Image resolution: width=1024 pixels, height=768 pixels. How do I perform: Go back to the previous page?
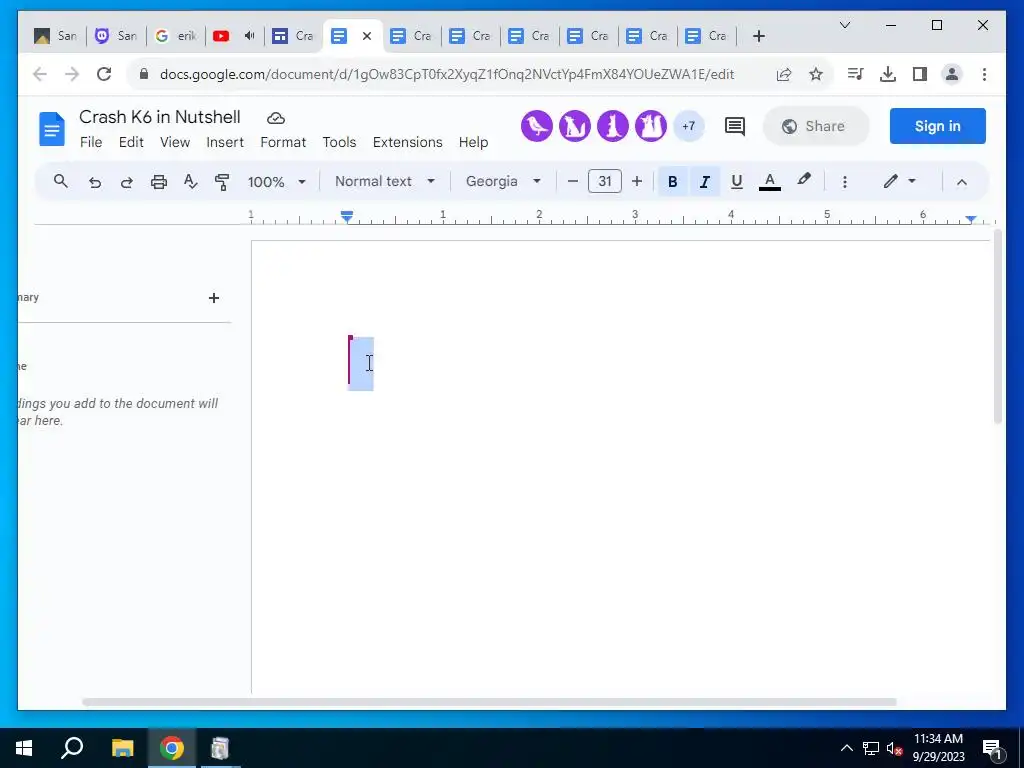(x=40, y=74)
